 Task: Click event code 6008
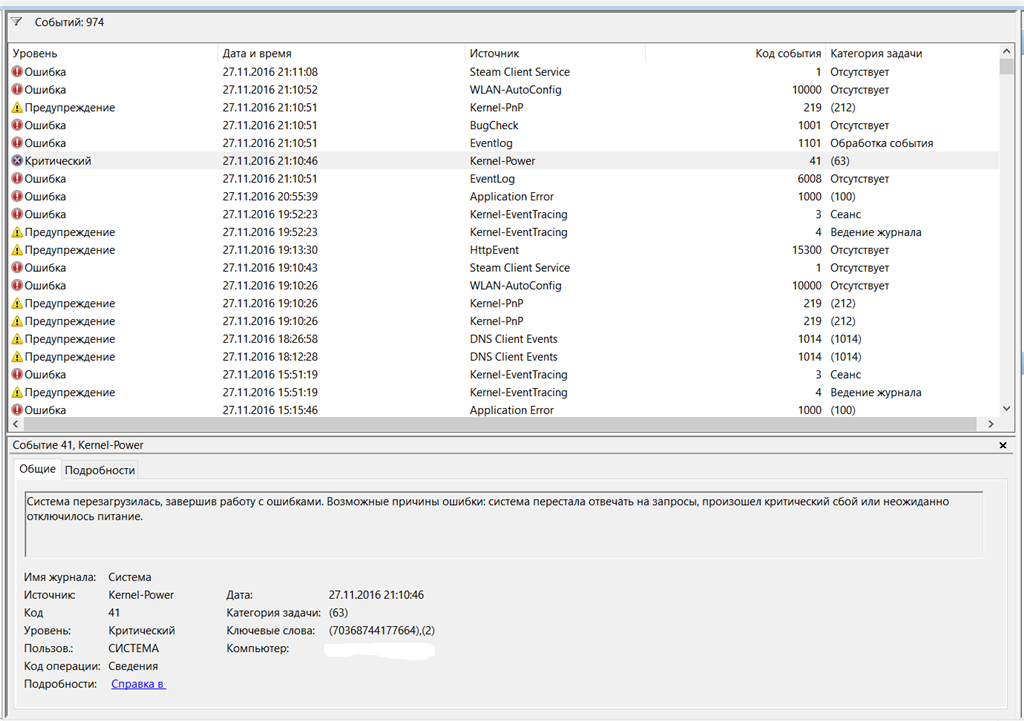pos(809,178)
